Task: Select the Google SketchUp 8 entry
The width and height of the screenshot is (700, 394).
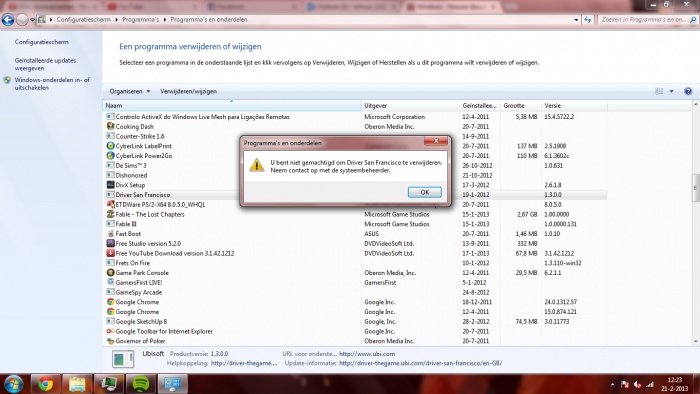Action: tap(141, 322)
